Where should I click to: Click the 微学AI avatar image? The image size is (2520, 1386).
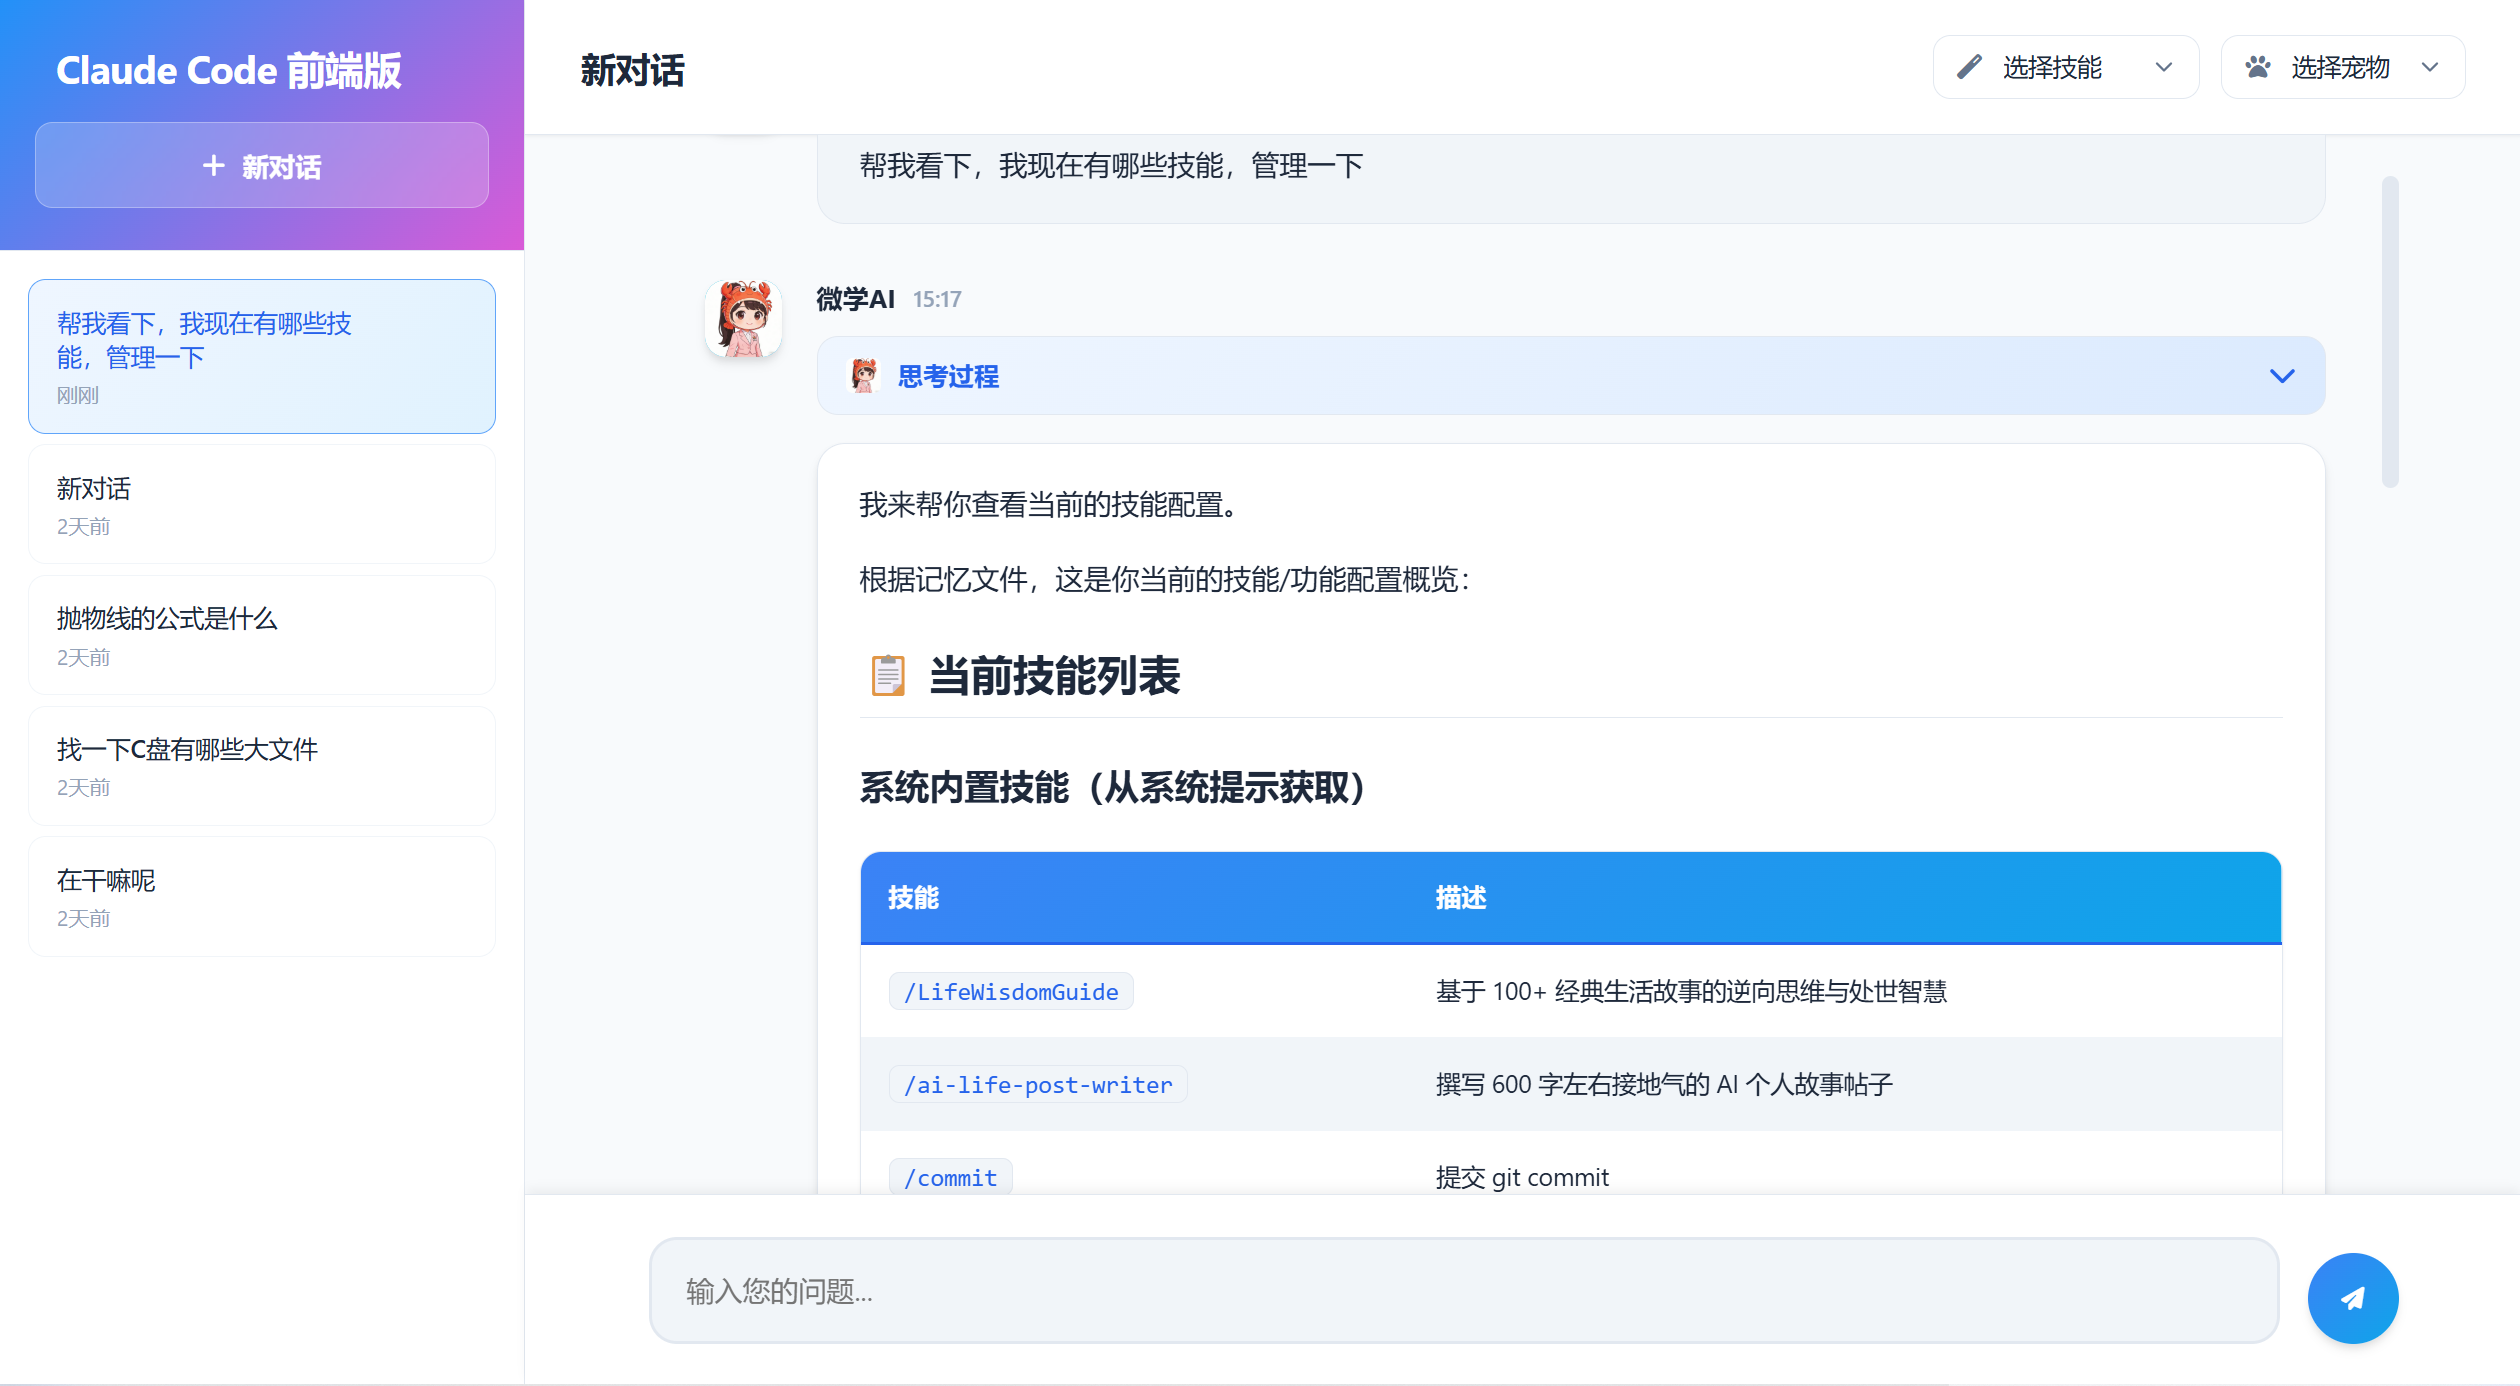tap(743, 319)
